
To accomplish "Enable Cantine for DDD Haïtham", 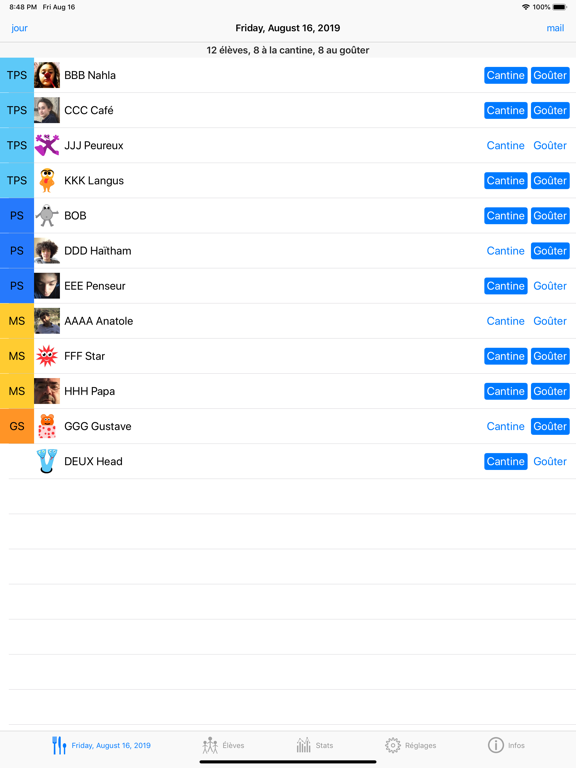I will [505, 251].
